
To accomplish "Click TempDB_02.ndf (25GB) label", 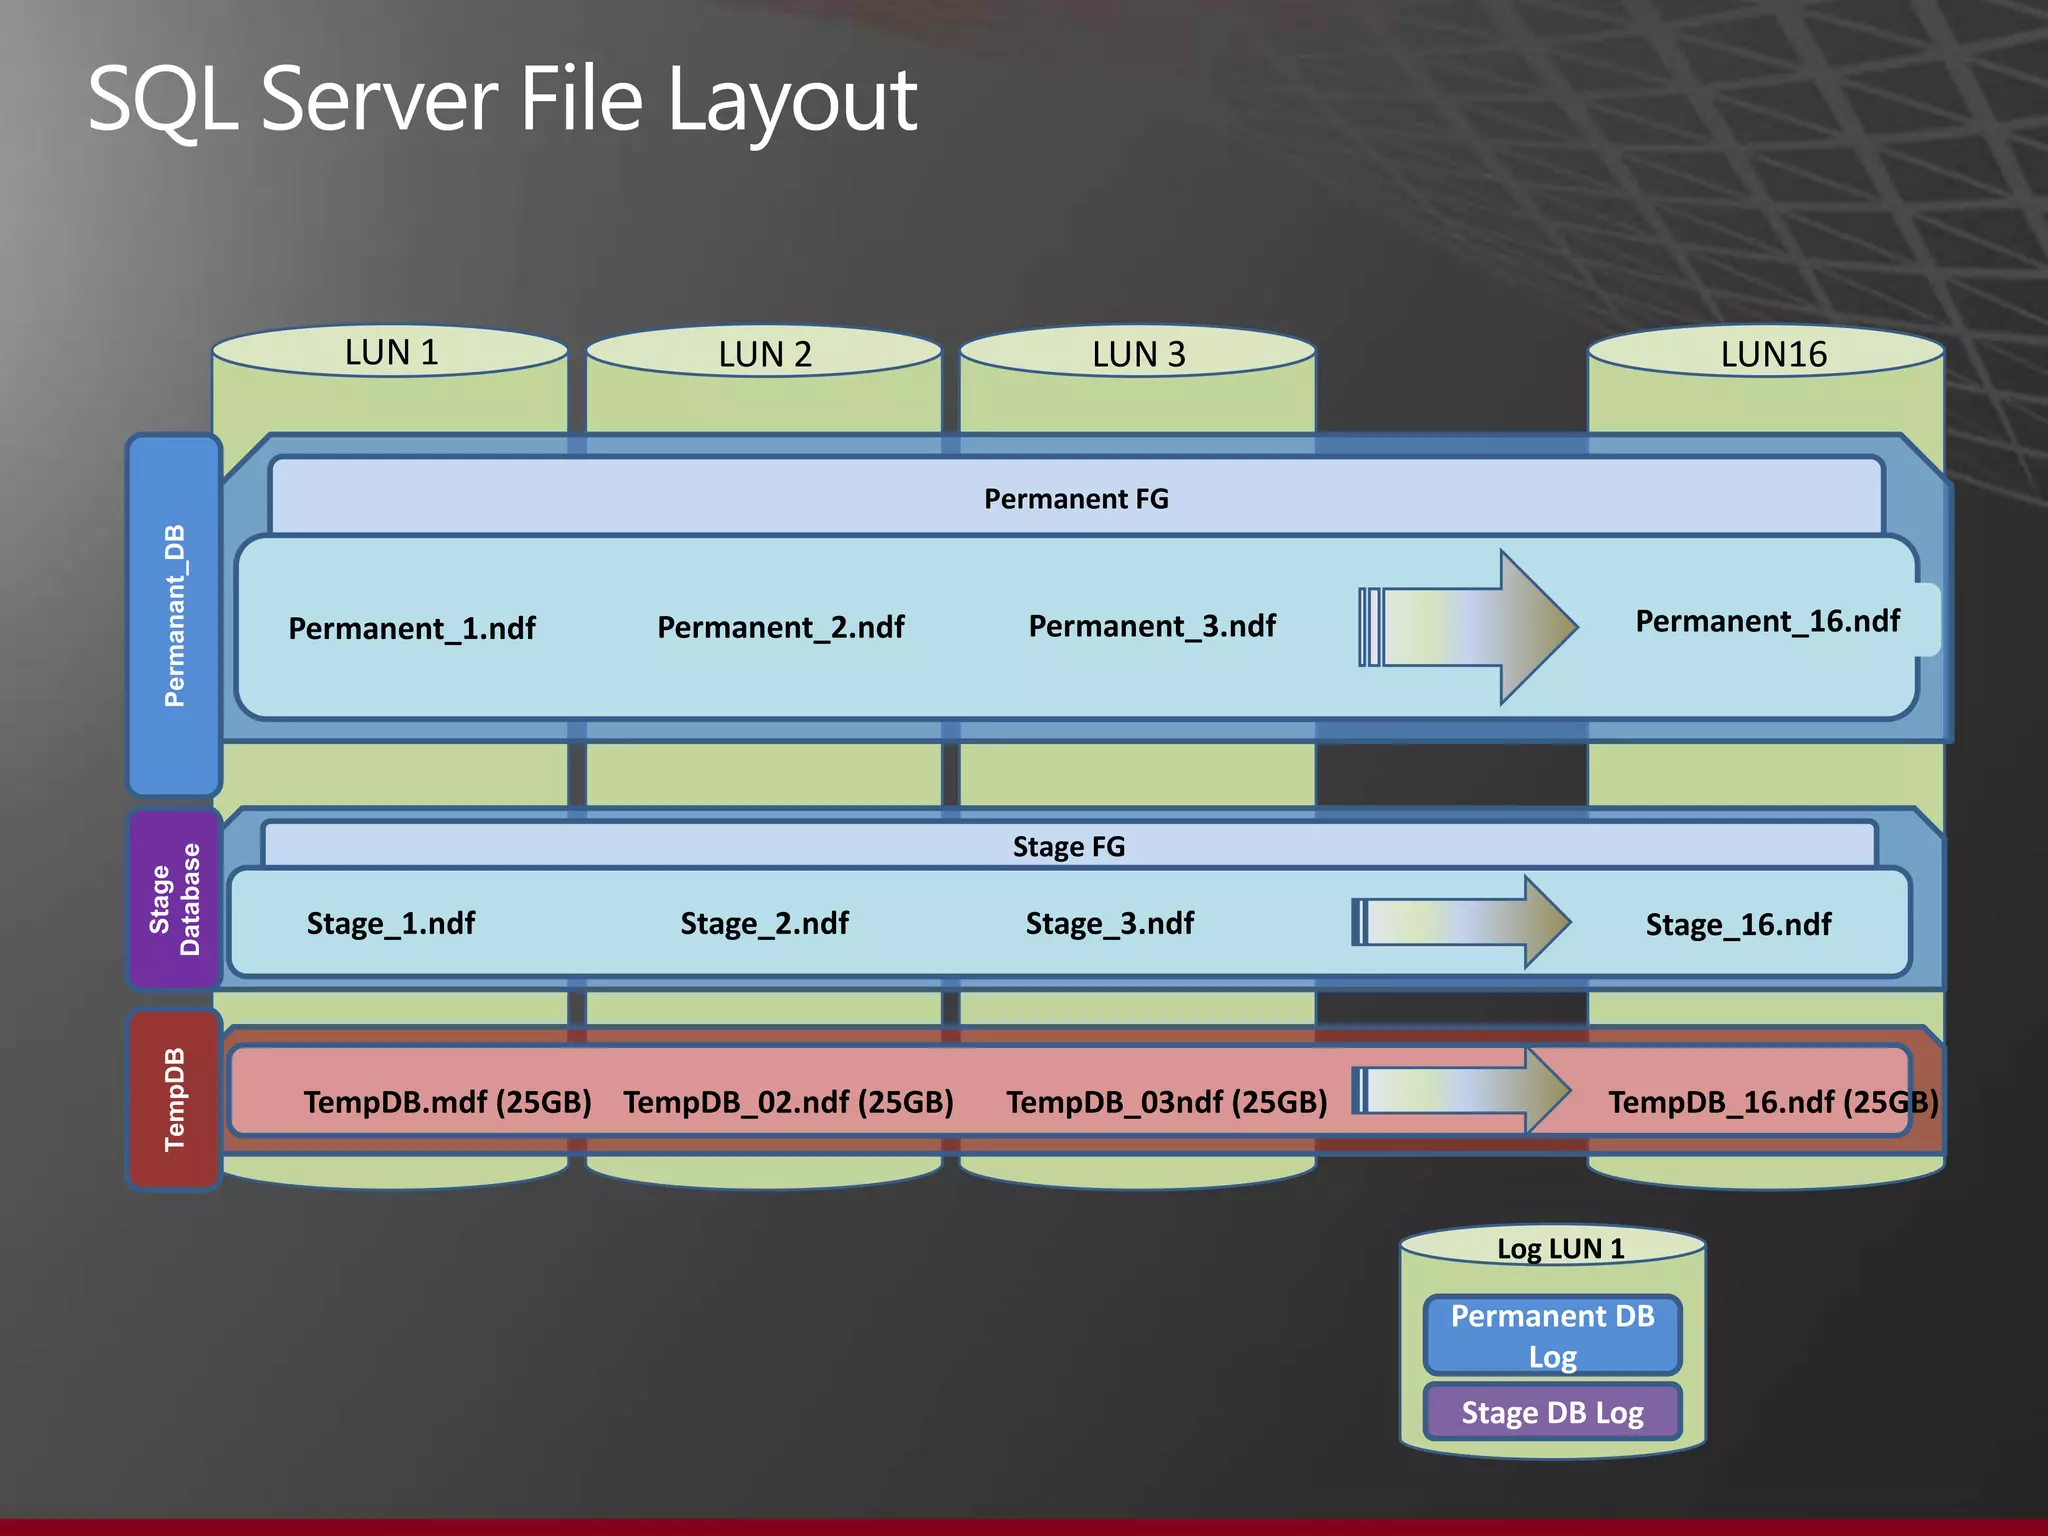I will coord(788,1102).
